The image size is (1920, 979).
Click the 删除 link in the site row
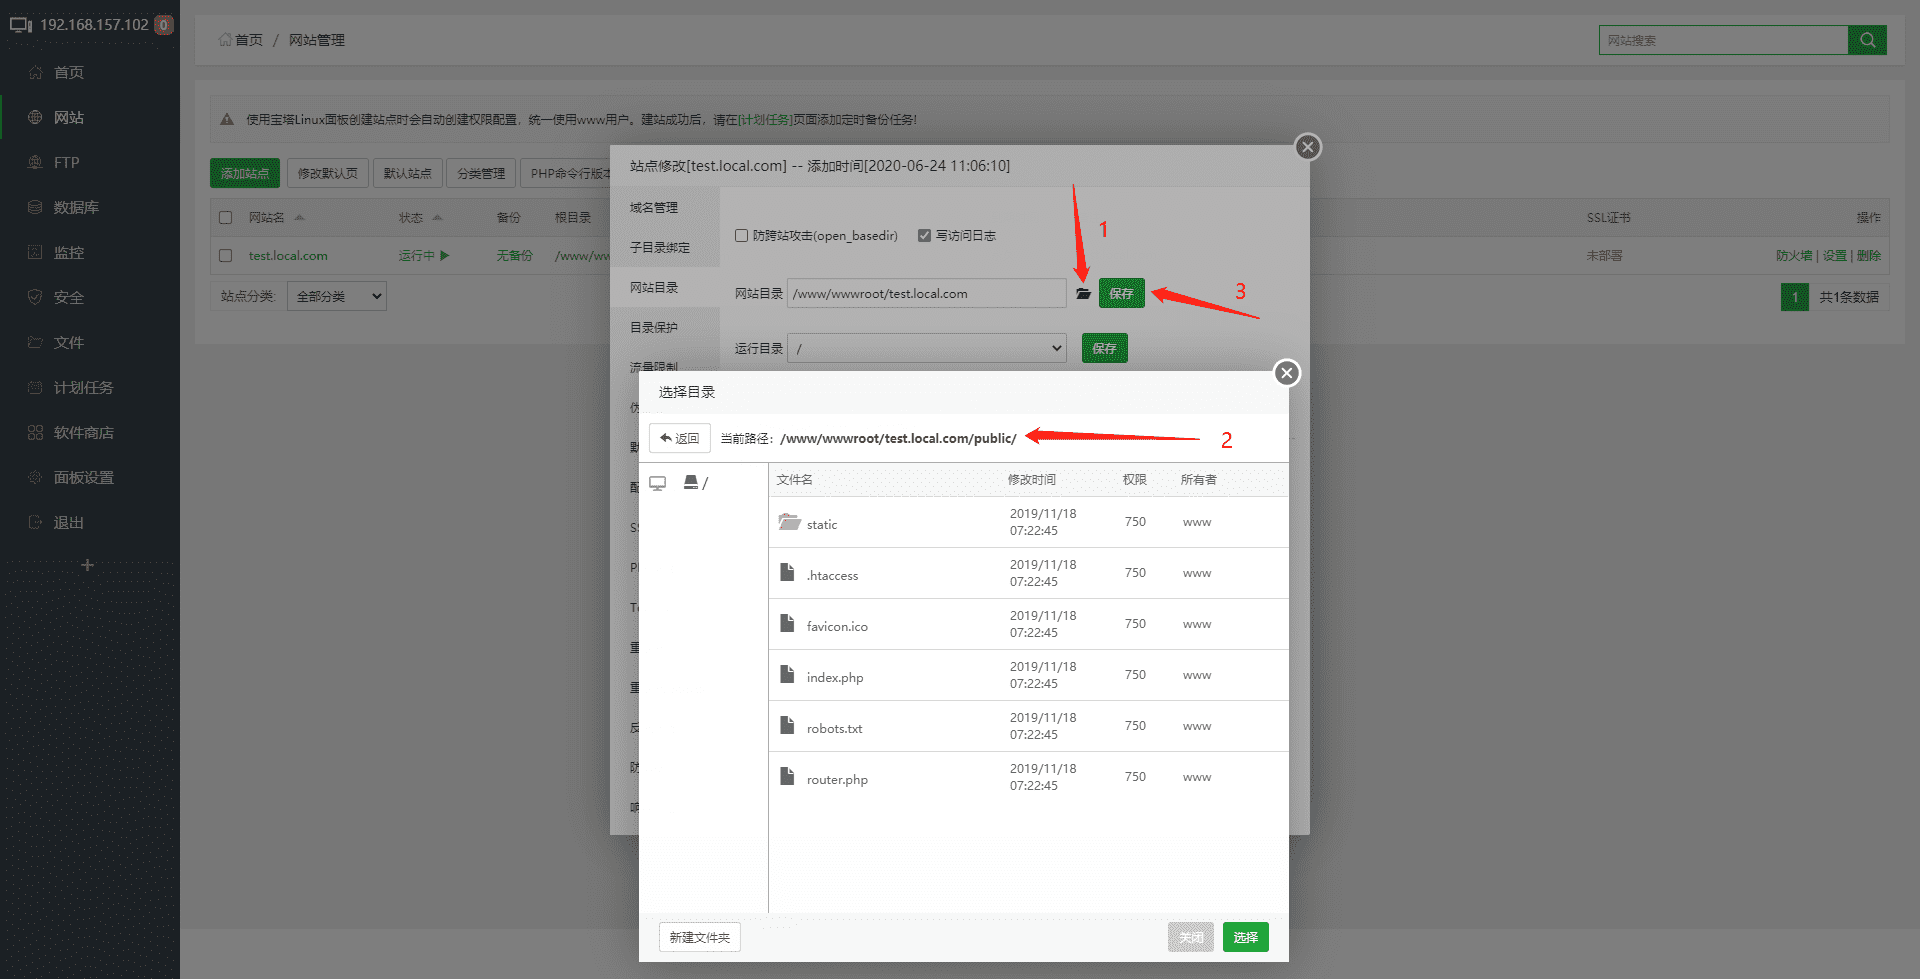[x=1869, y=255]
